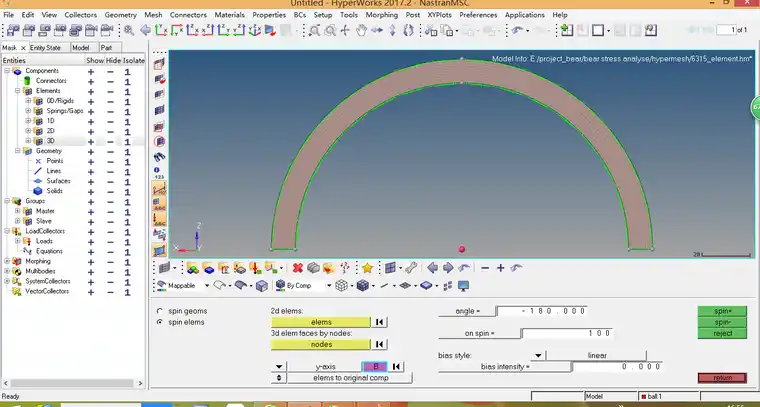The image size is (760, 407).
Task: Hide the Solids row with minus
Action: coord(111,192)
